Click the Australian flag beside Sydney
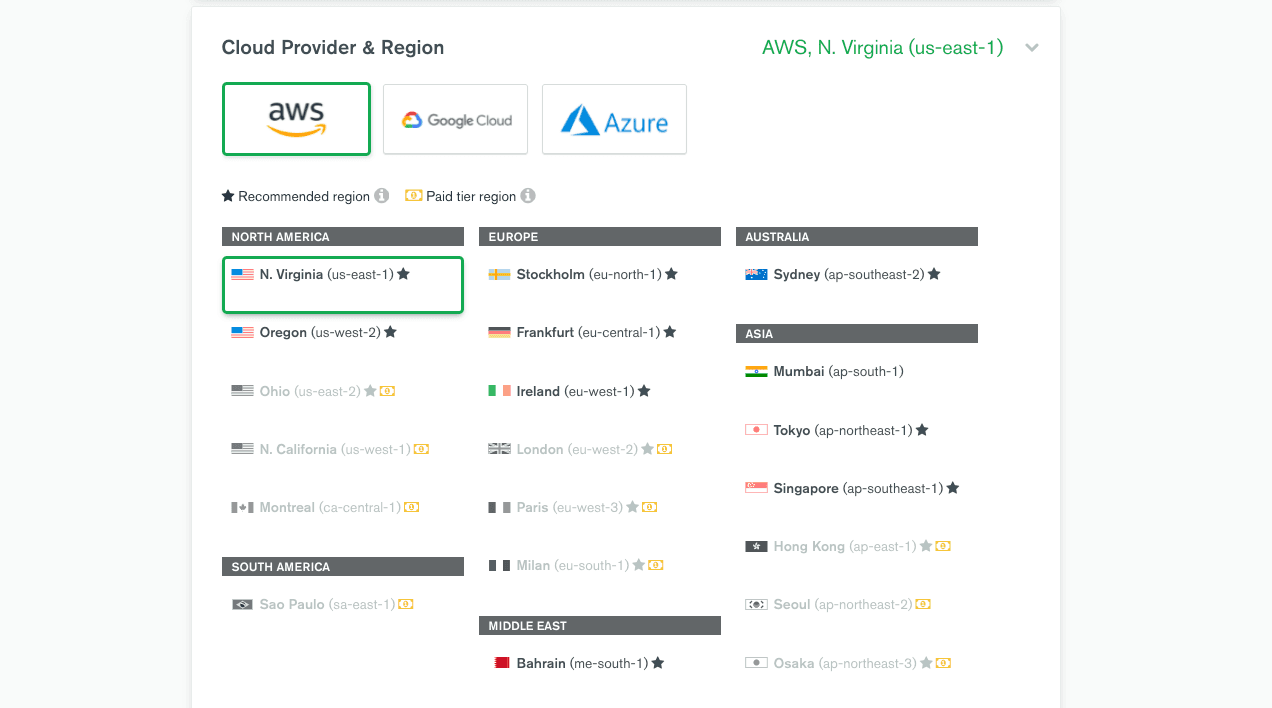 (756, 274)
